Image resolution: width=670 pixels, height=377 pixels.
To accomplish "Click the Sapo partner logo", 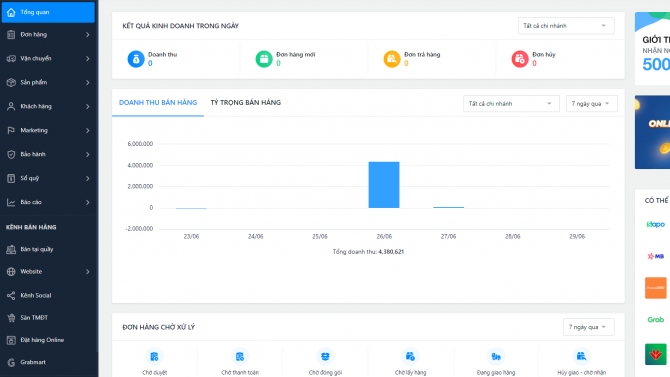I will tap(655, 224).
